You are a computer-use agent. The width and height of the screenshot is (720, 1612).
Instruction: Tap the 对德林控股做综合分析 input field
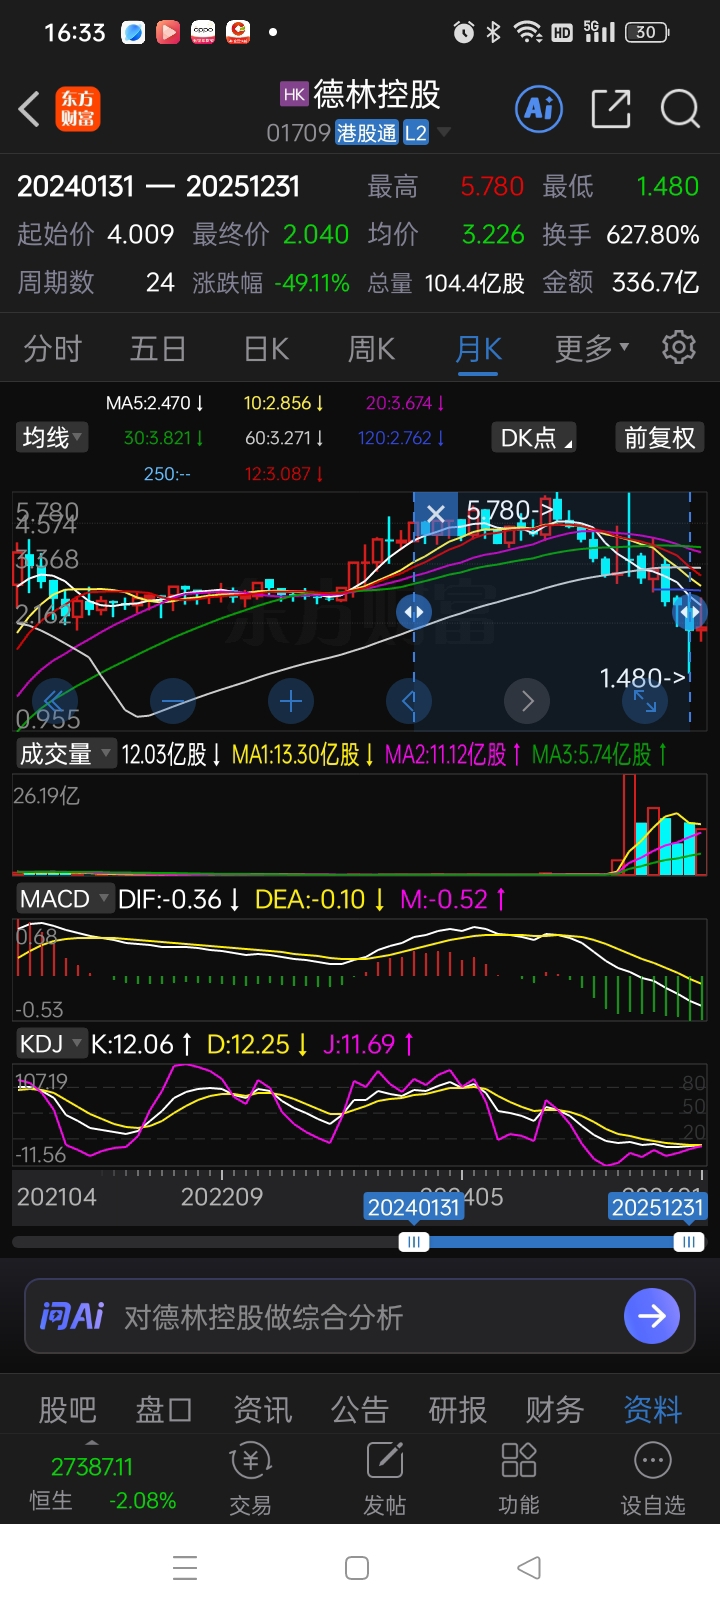click(359, 1316)
